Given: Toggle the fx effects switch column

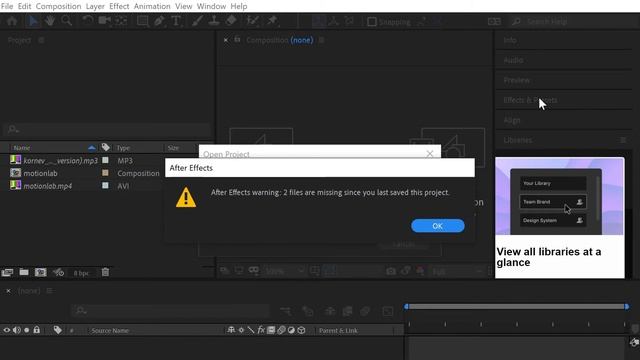Looking at the screenshot, I should (x=261, y=330).
